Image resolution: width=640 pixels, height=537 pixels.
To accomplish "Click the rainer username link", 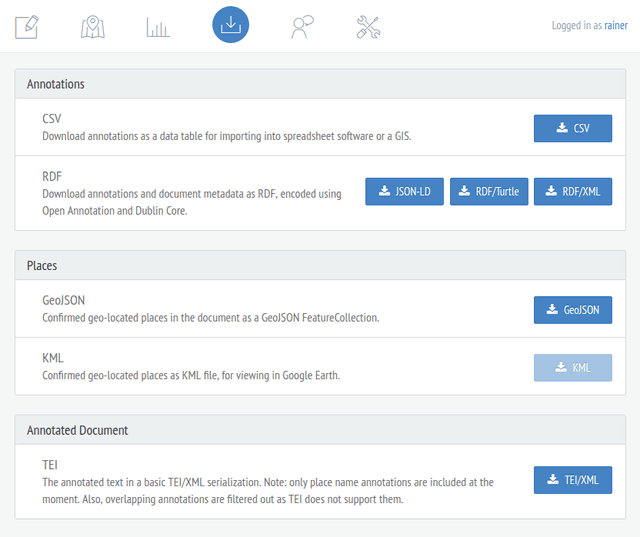I will [616, 25].
